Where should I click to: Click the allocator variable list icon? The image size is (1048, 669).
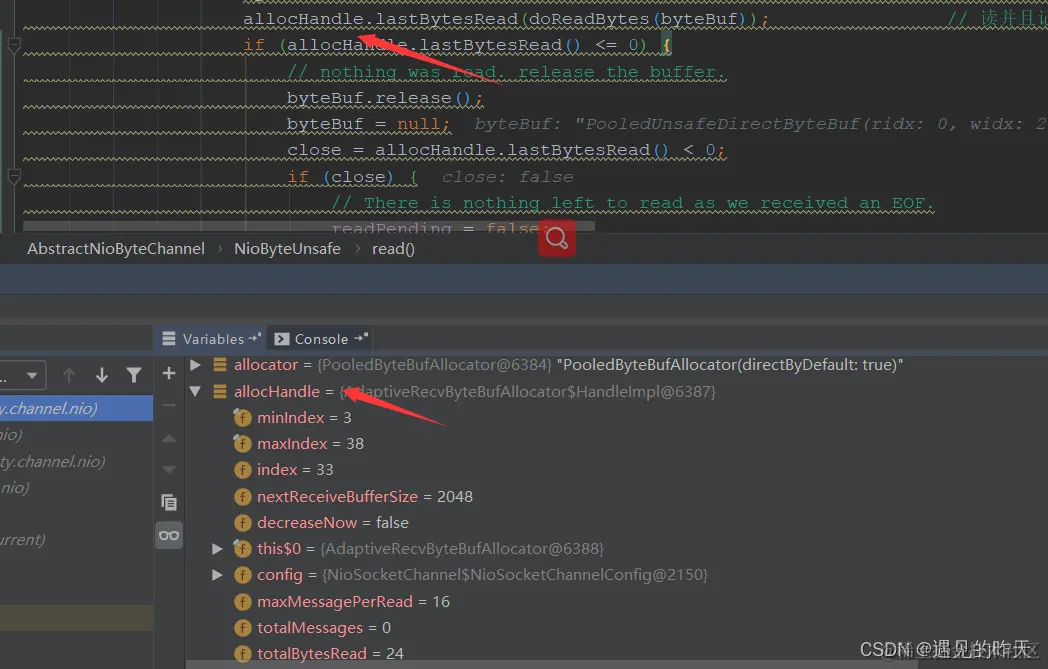click(220, 365)
